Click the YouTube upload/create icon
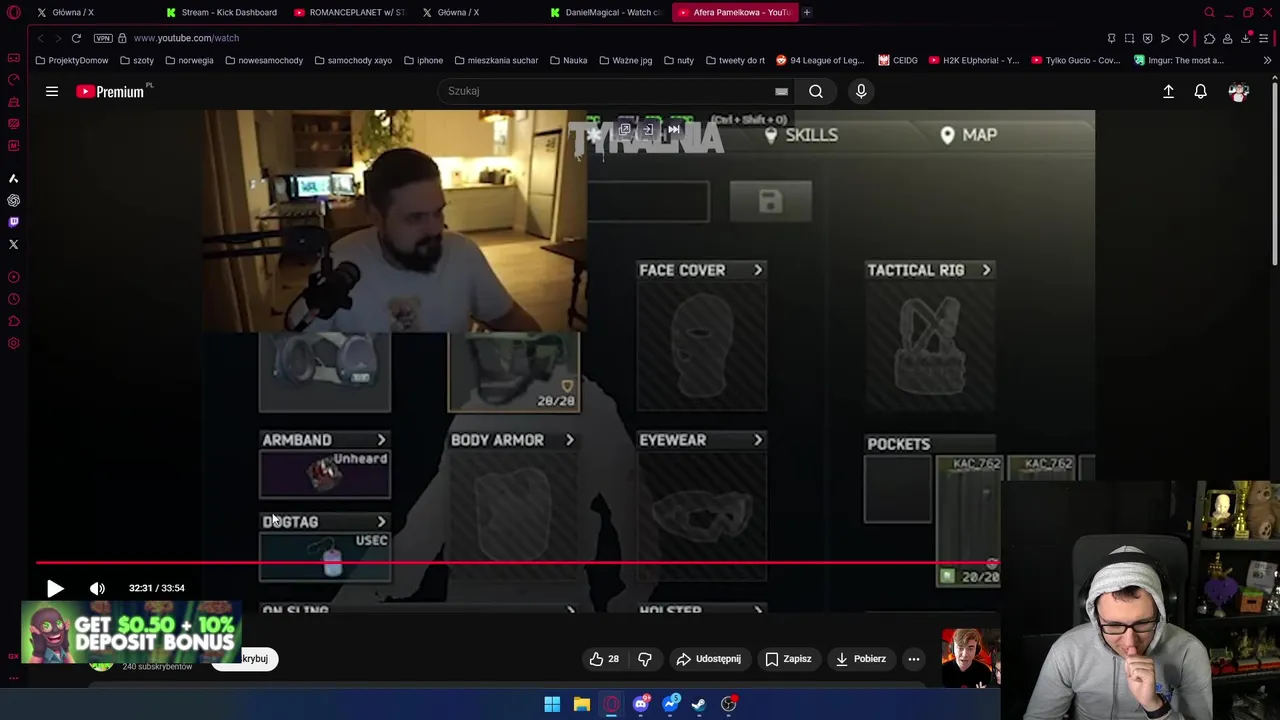The width and height of the screenshot is (1280, 720). [x=1168, y=91]
